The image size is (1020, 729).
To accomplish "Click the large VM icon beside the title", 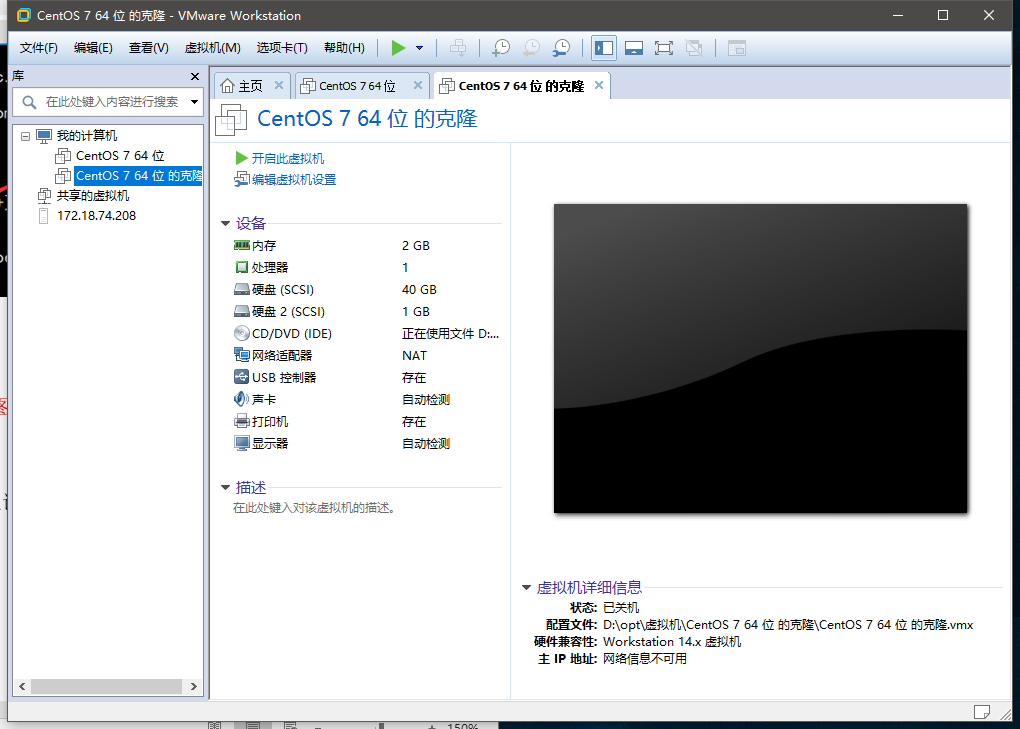I will 231,120.
